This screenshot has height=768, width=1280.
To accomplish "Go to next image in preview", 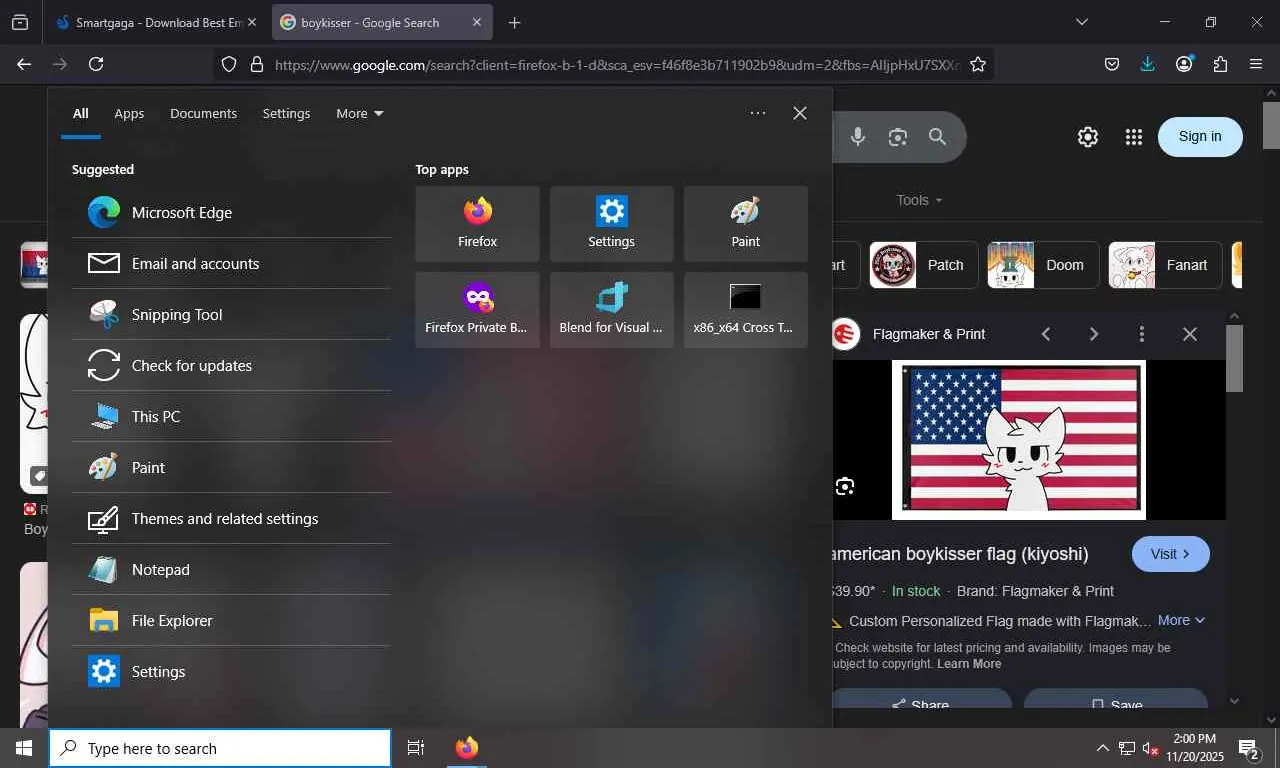I will tap(1094, 334).
